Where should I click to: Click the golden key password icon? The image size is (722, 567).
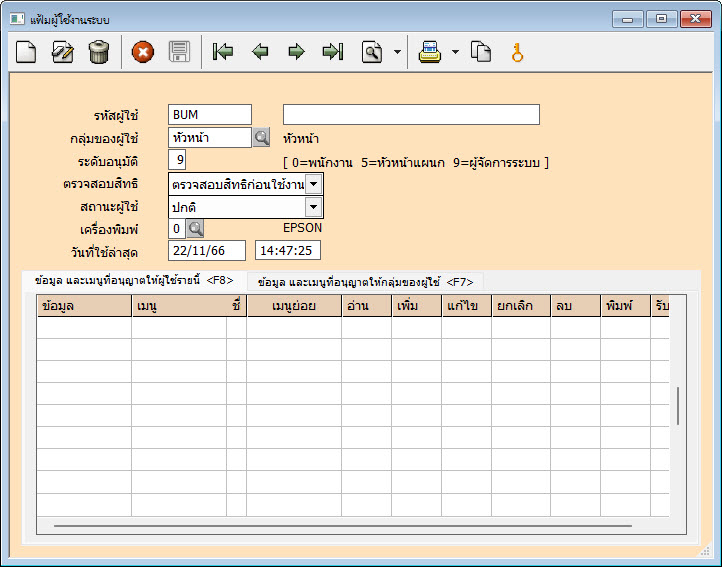click(517, 52)
